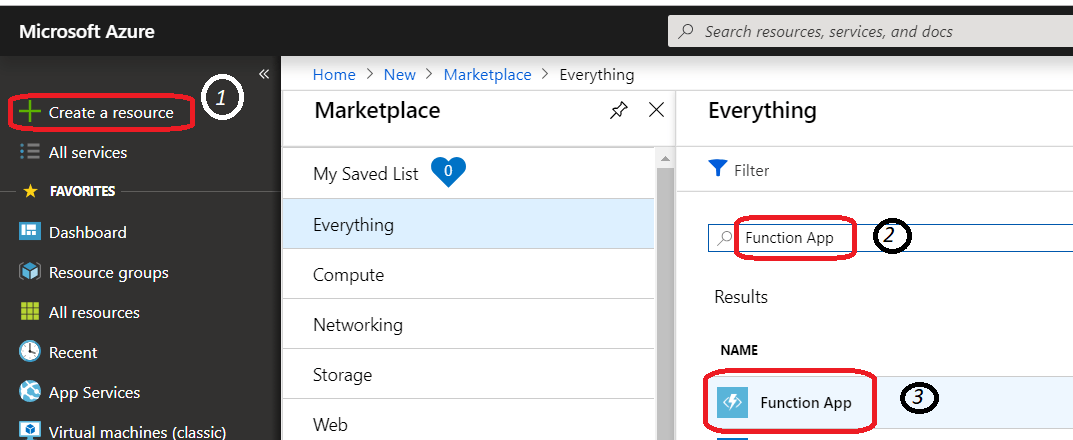Go to New breadcrumb
Image resolution: width=1073 pixels, height=440 pixels.
[x=400, y=75]
